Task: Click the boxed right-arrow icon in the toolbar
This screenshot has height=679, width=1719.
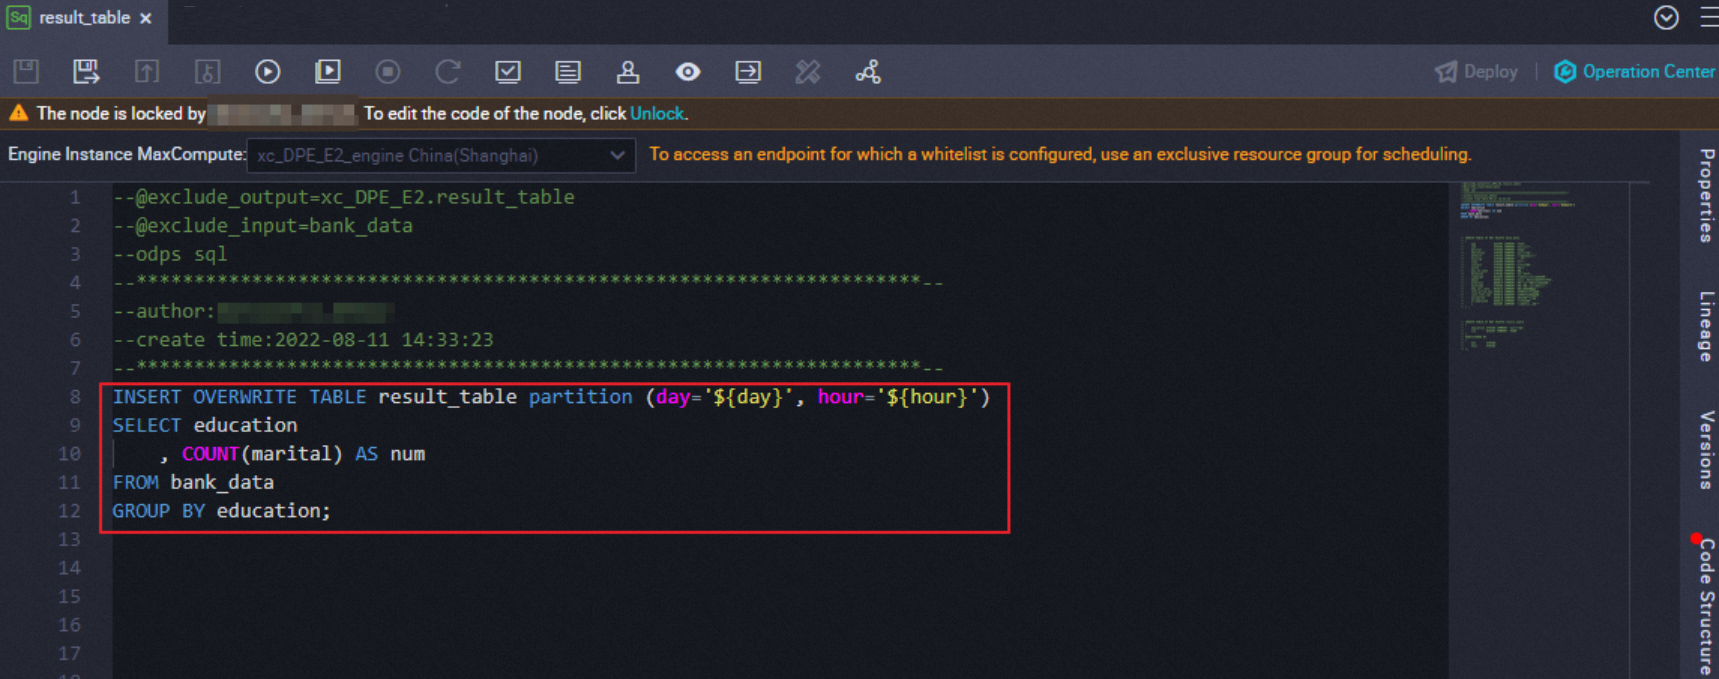Action: tap(748, 71)
